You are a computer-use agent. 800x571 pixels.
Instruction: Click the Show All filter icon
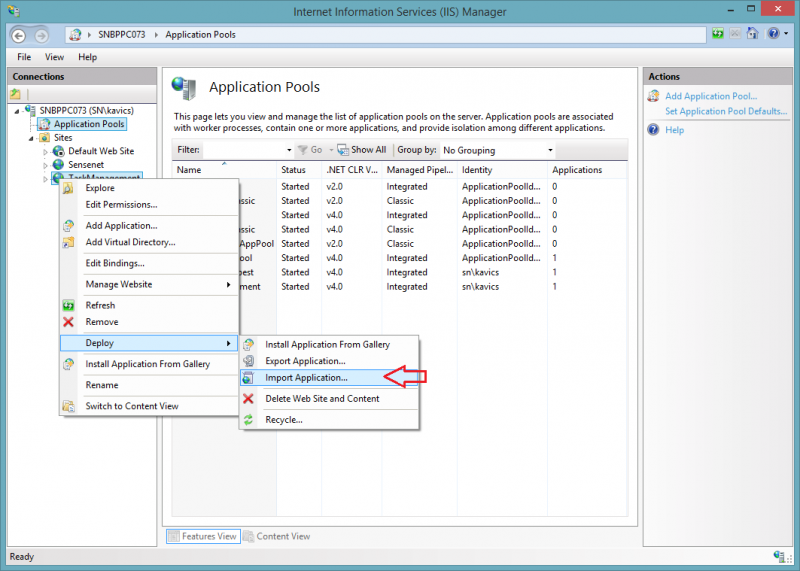coord(343,150)
